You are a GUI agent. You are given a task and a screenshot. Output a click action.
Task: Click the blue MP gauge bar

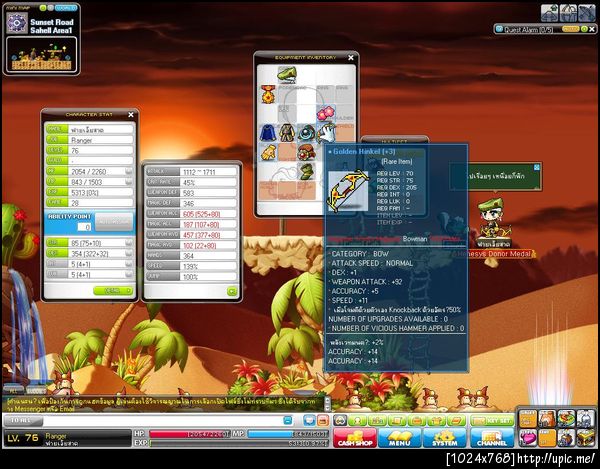[x=288, y=434]
